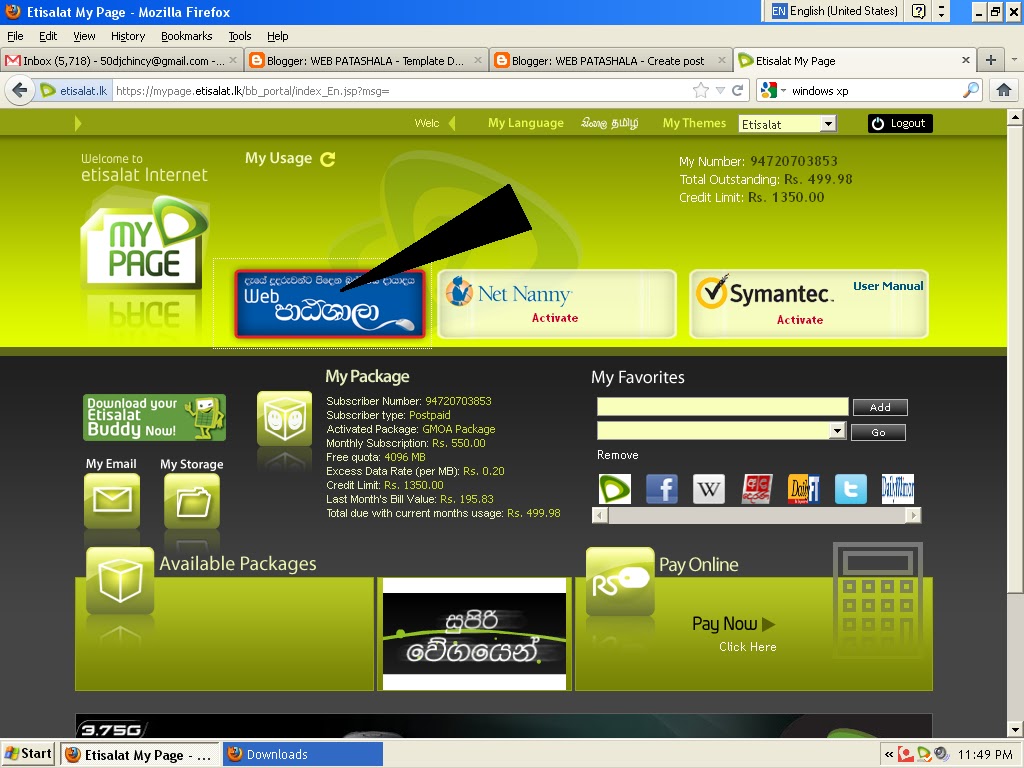Open the Wikipedia favorite icon

[x=709, y=489]
